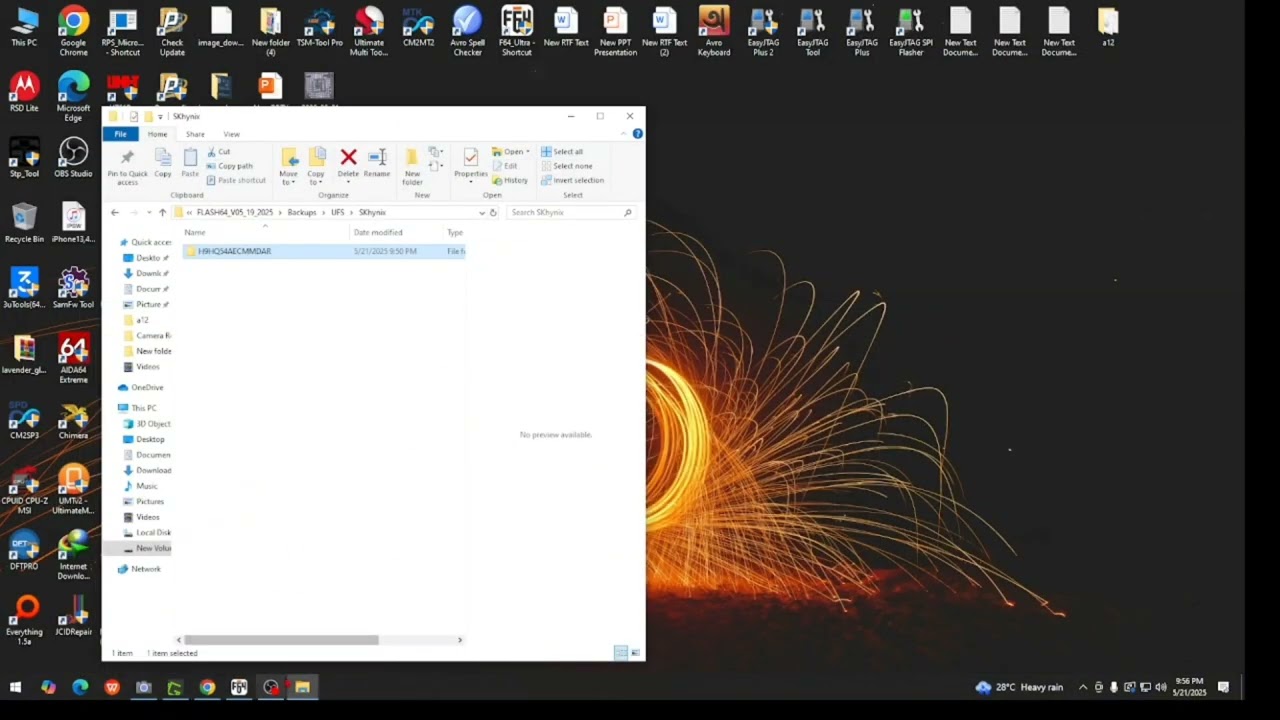Click Select none in ribbon
The image size is (1280, 720).
click(566, 166)
